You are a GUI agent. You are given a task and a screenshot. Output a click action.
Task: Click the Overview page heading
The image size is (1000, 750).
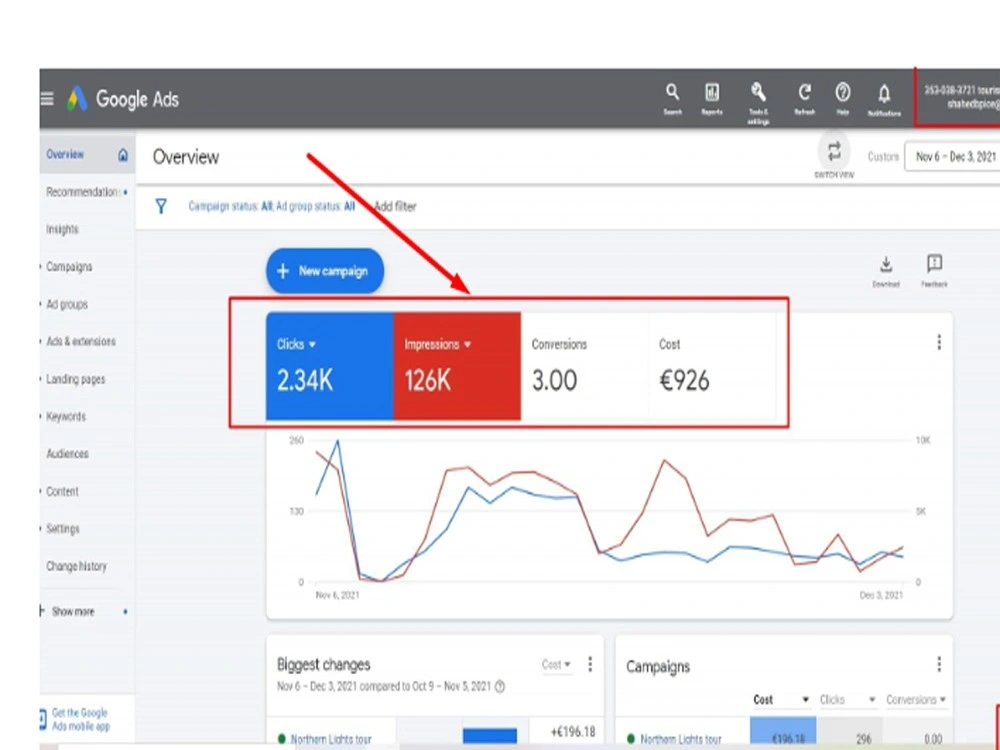coord(186,157)
